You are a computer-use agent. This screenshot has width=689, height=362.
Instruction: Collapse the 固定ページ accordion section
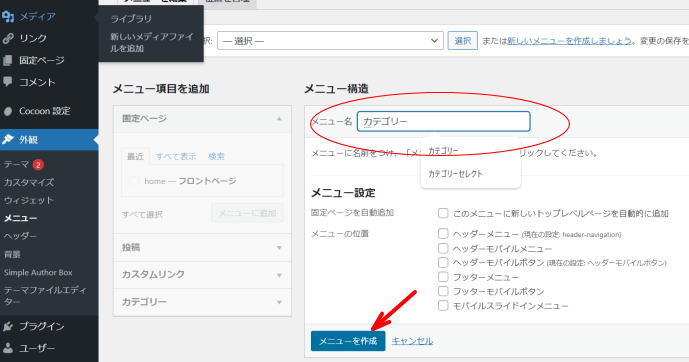point(202,119)
